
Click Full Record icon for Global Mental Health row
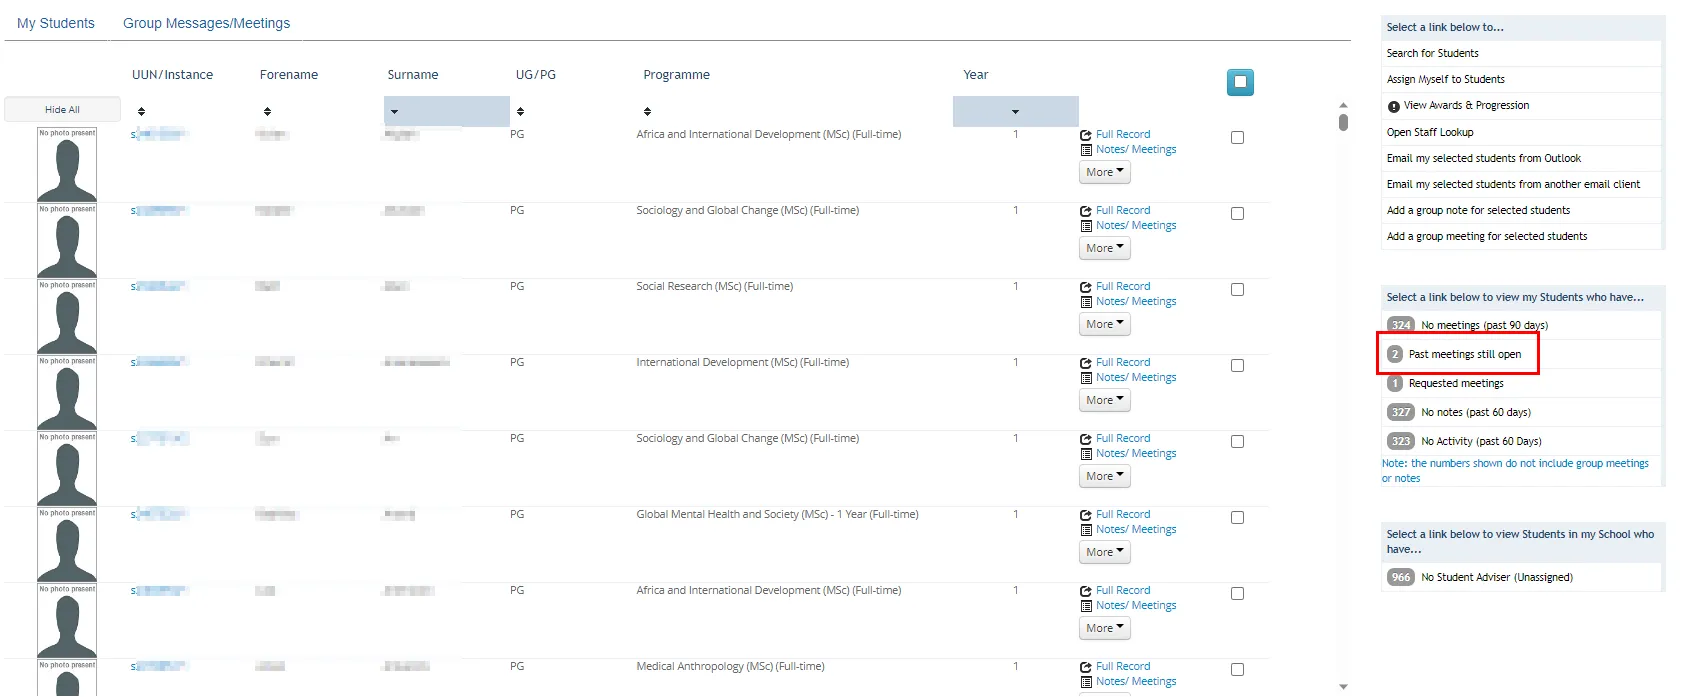tap(1086, 515)
